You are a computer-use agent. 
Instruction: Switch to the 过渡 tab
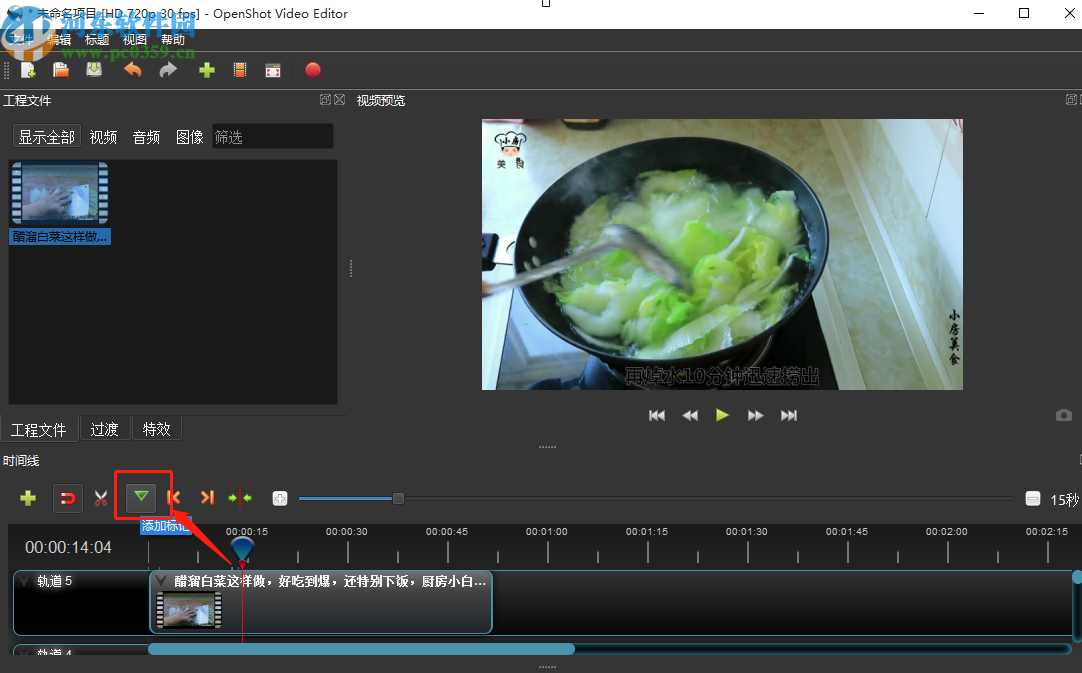(104, 429)
